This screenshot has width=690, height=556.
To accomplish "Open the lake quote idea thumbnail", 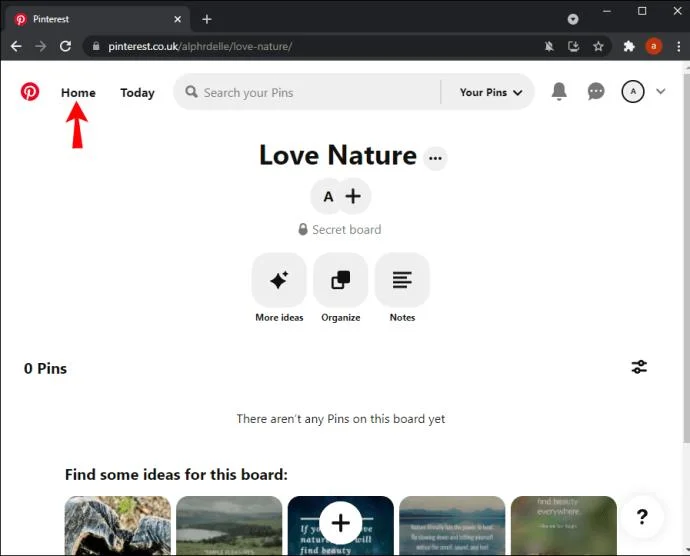I will coord(452,526).
